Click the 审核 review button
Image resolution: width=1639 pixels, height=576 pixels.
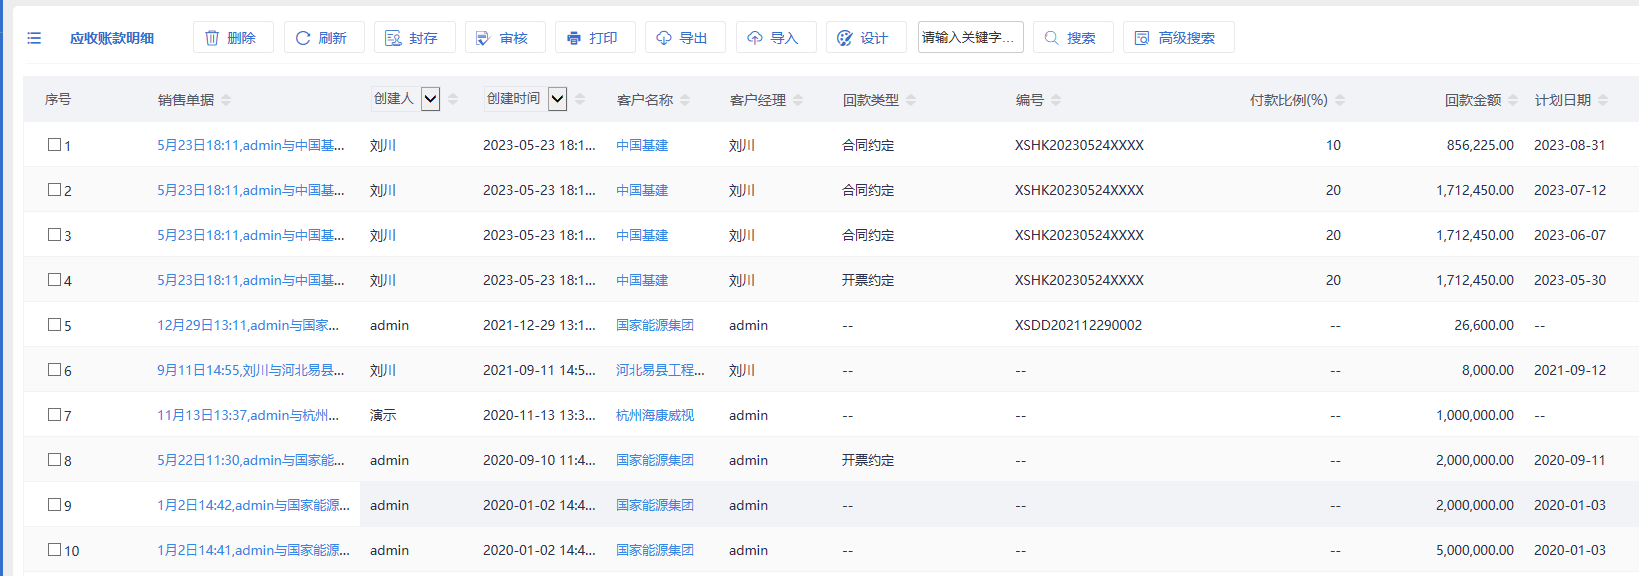504,38
